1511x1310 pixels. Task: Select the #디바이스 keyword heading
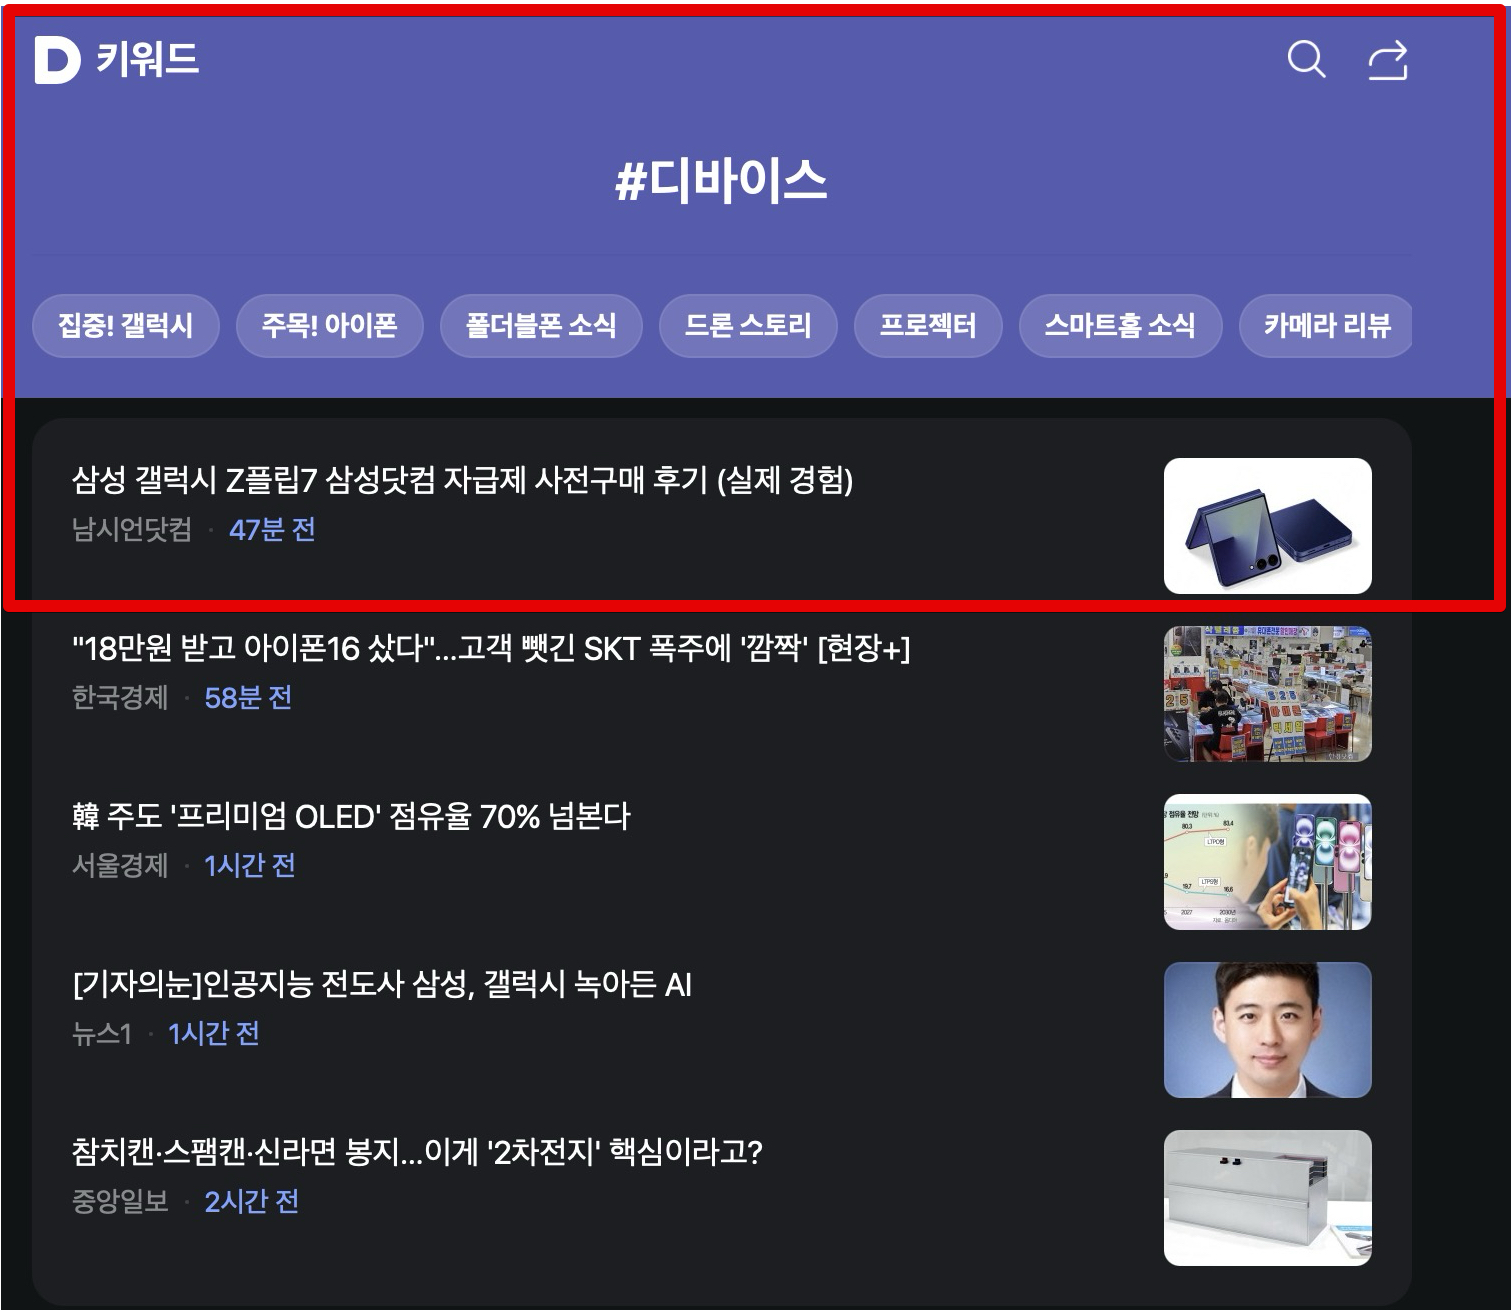(x=721, y=181)
